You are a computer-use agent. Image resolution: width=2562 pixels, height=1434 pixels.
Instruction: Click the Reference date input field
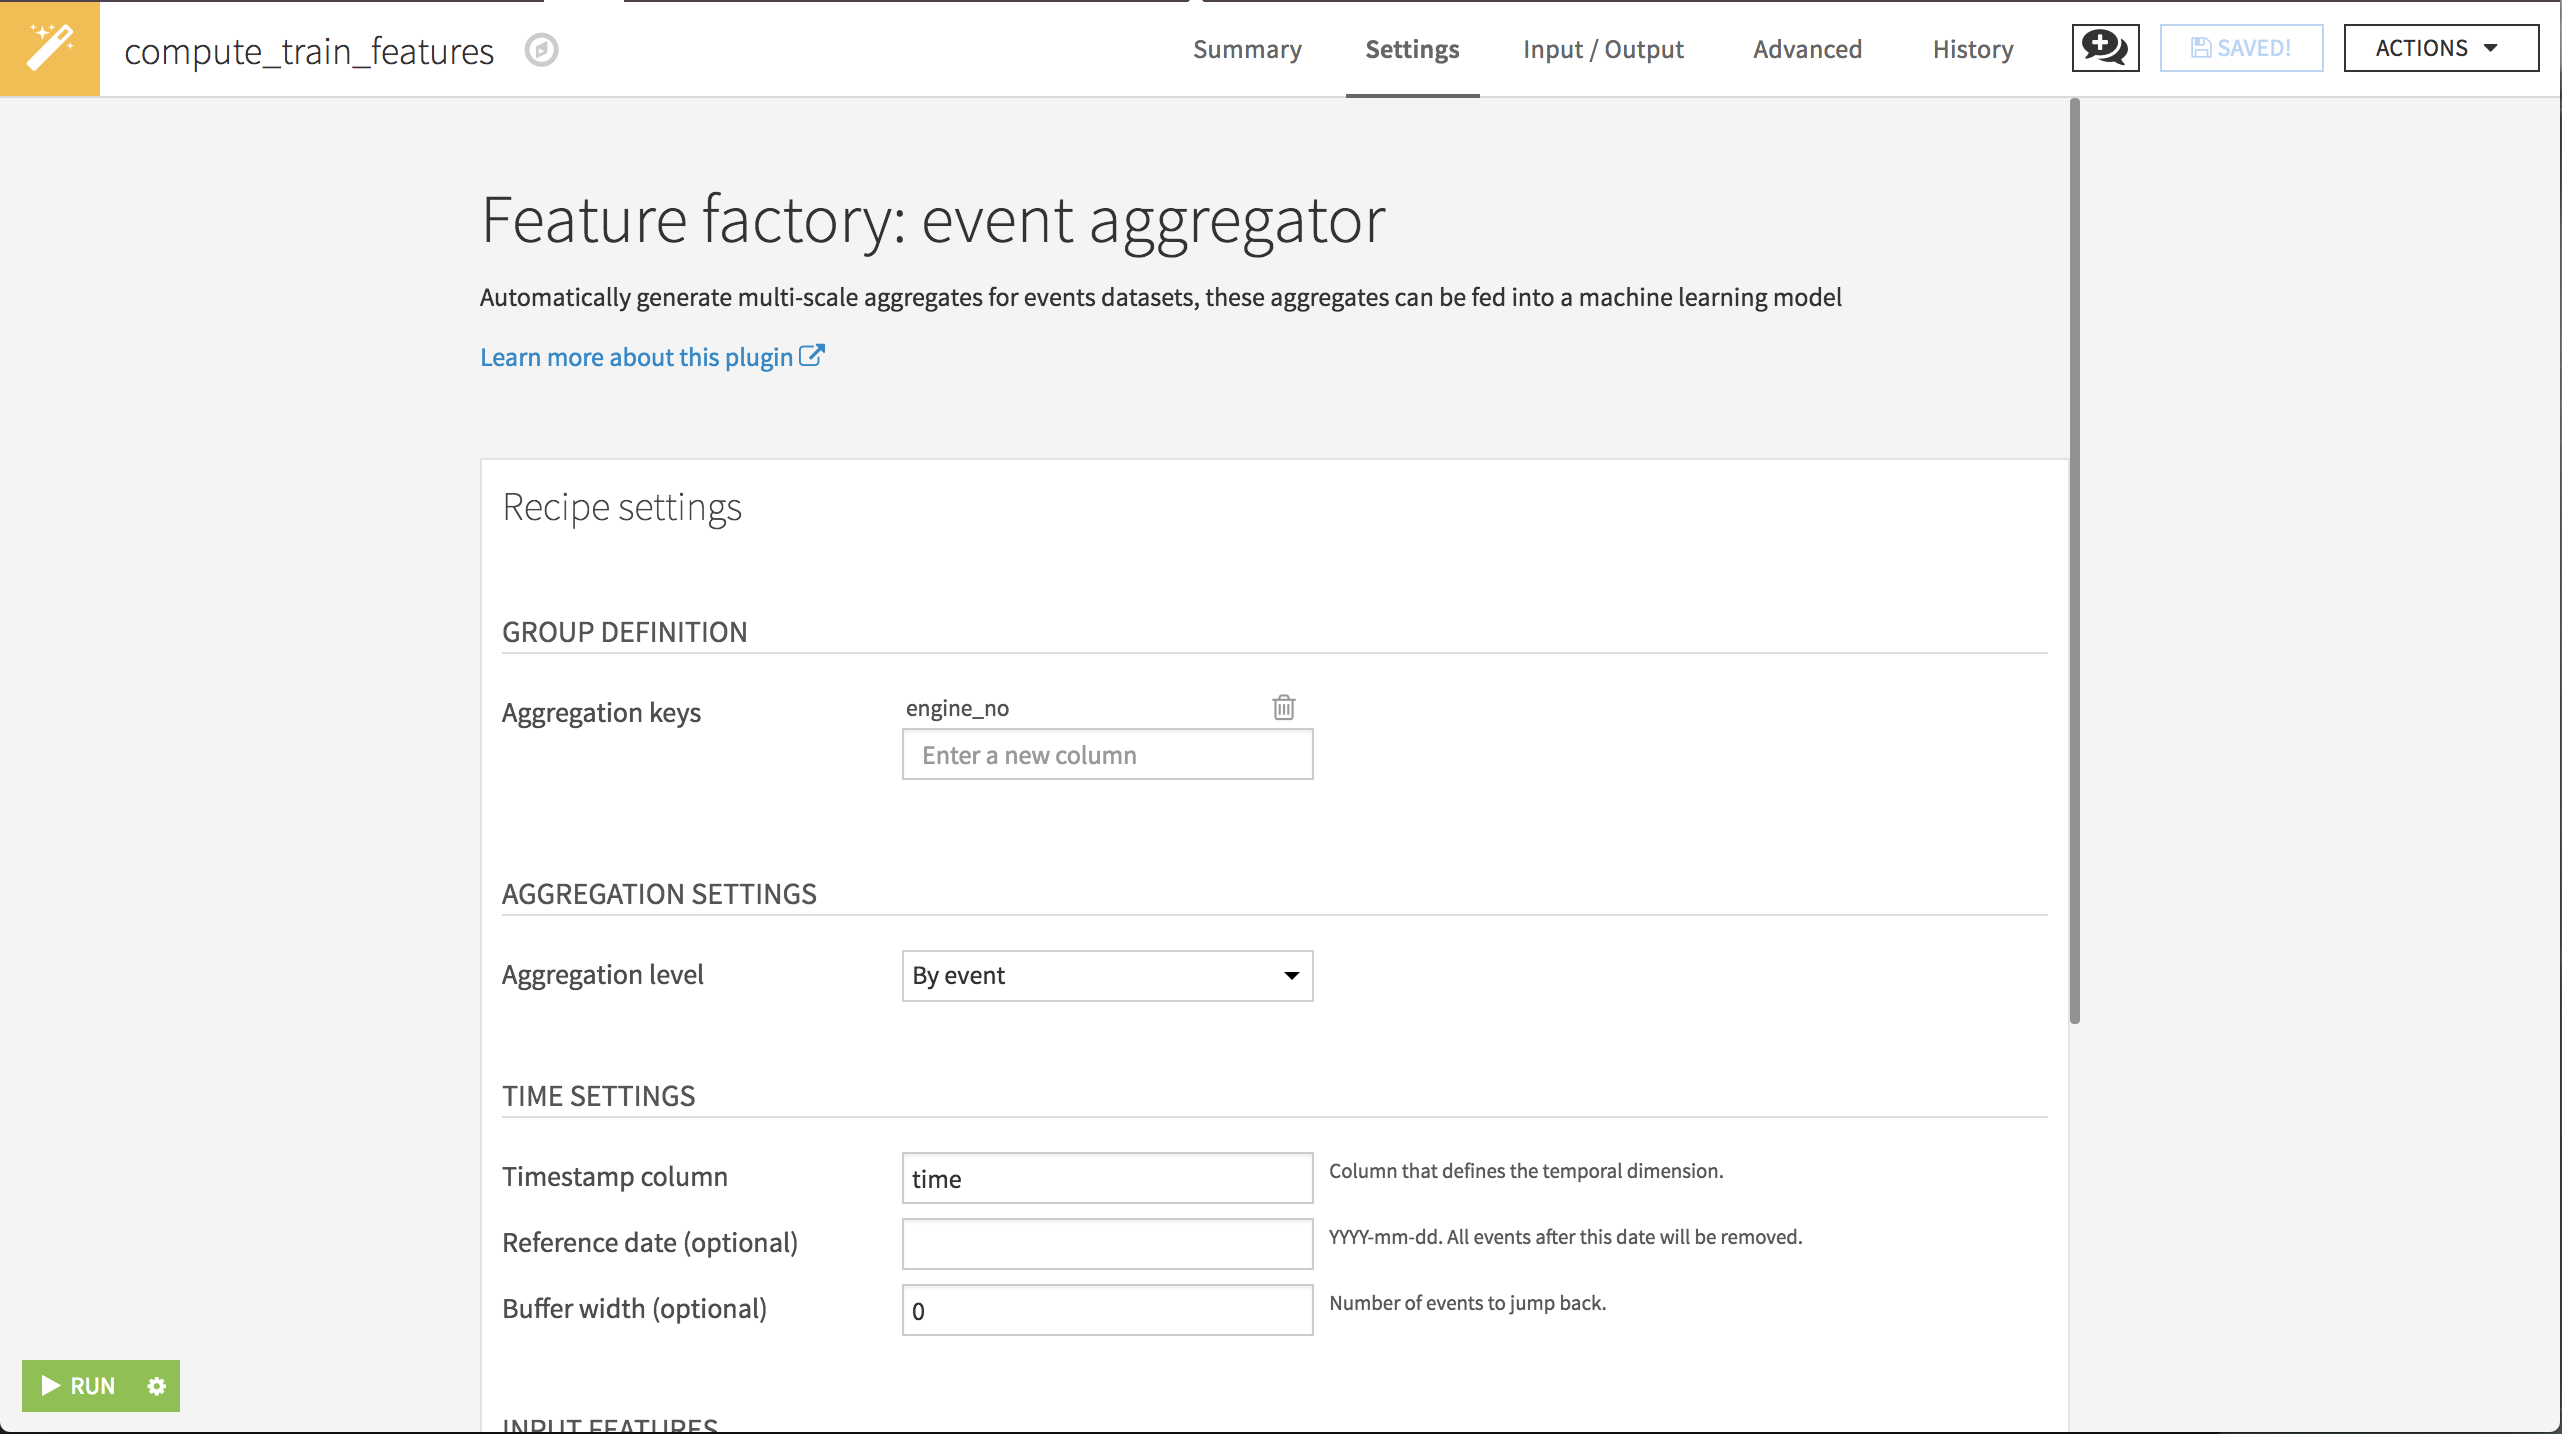point(1107,1244)
